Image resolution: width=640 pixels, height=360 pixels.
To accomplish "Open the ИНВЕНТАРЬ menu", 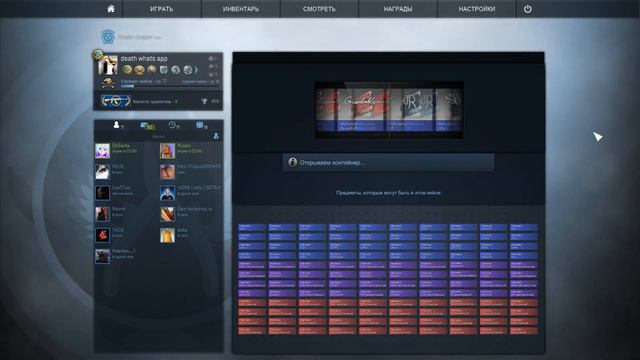I will tap(241, 9).
